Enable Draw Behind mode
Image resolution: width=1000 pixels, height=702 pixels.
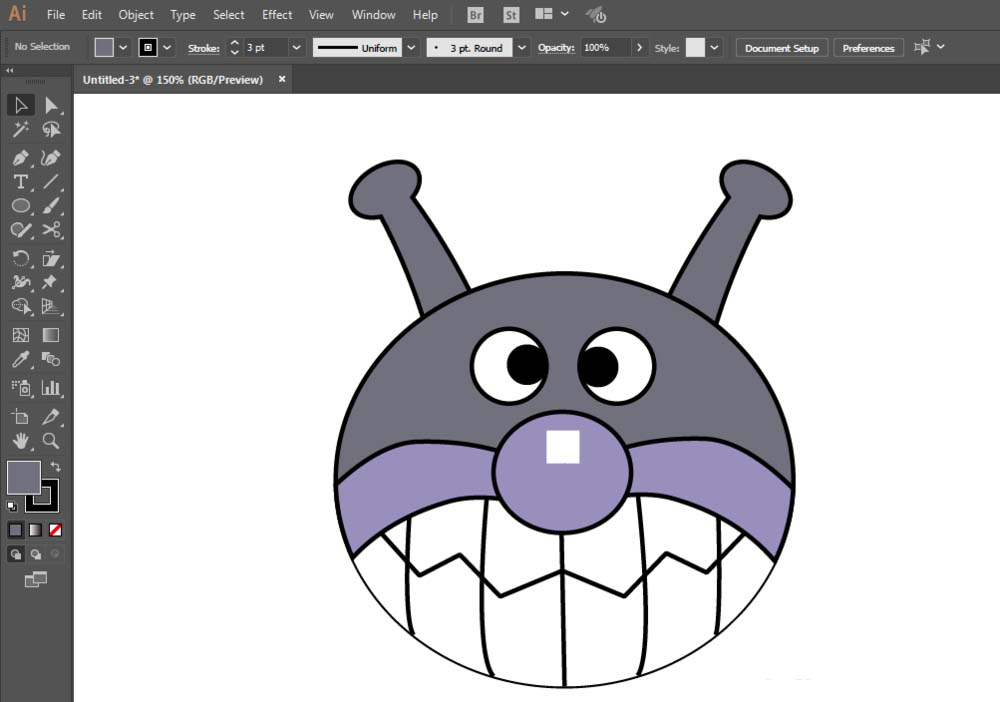tap(36, 554)
